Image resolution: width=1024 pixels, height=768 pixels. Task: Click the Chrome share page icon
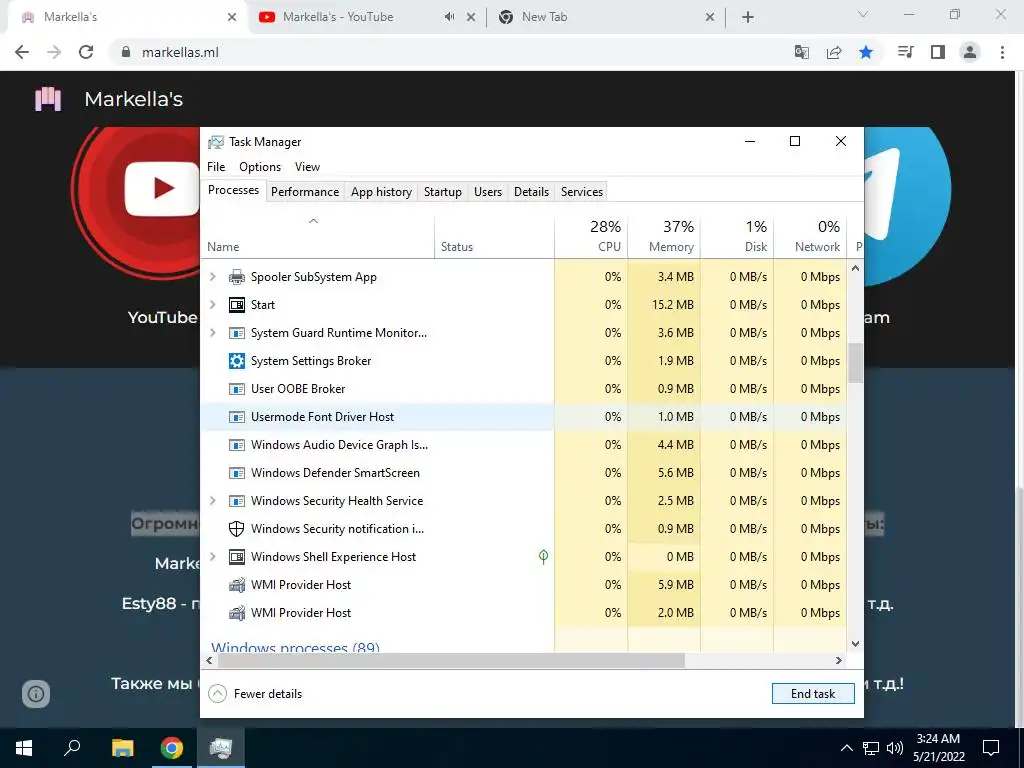[834, 52]
